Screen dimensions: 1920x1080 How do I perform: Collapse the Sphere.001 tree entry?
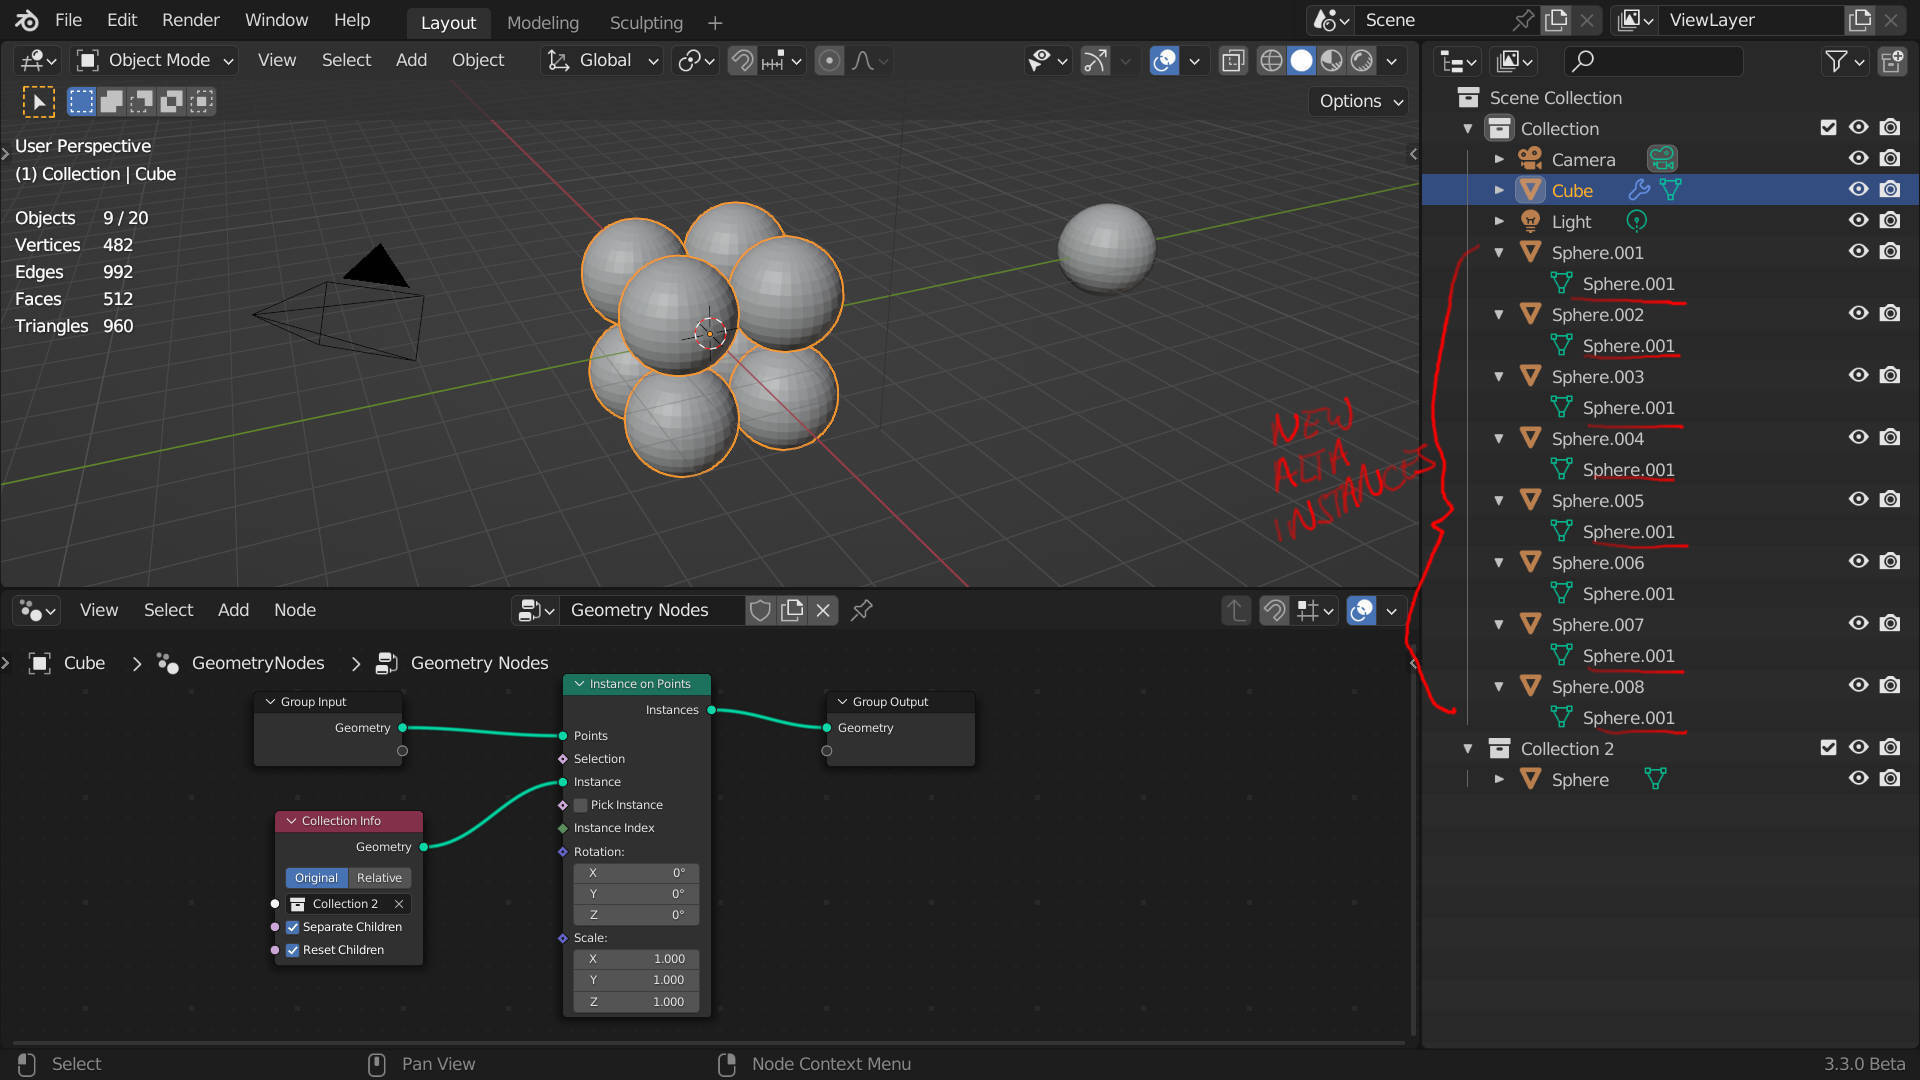pos(1498,252)
